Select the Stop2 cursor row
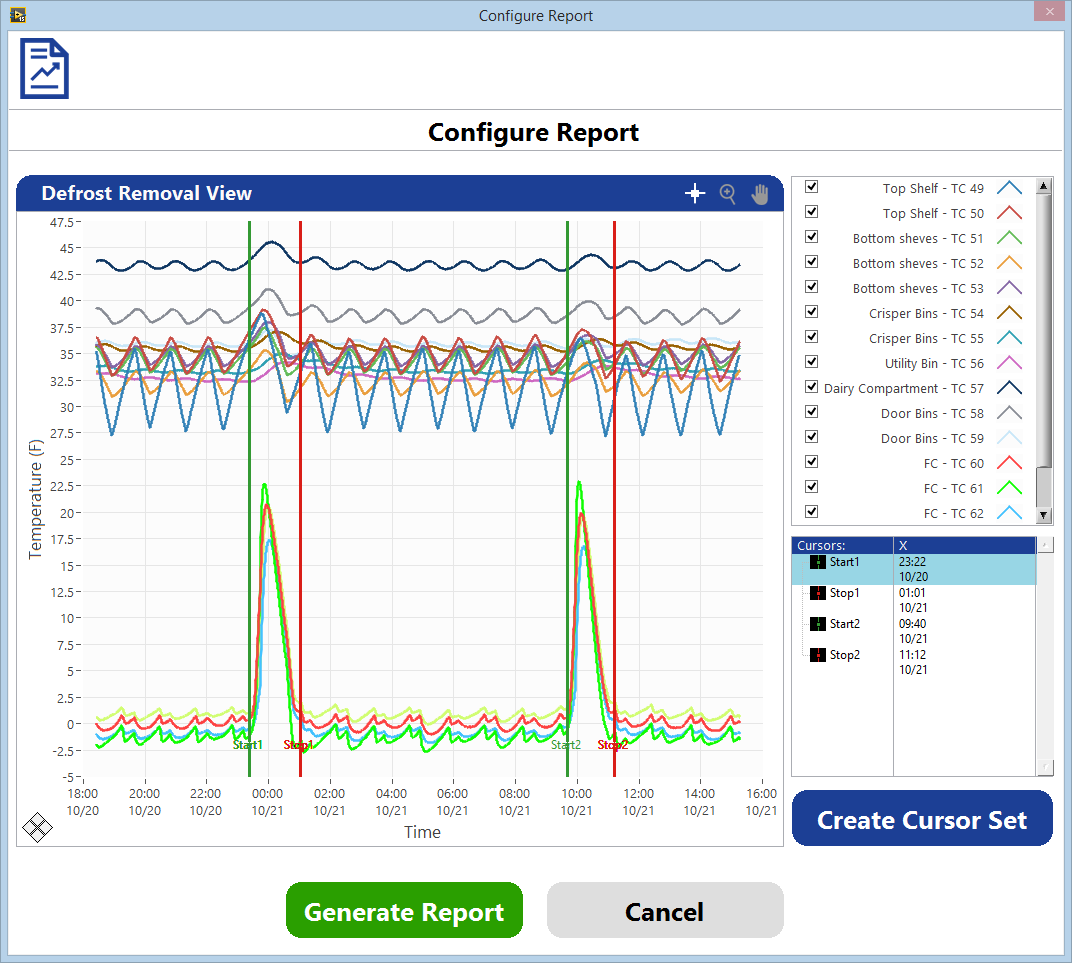1072x963 pixels. [913, 662]
